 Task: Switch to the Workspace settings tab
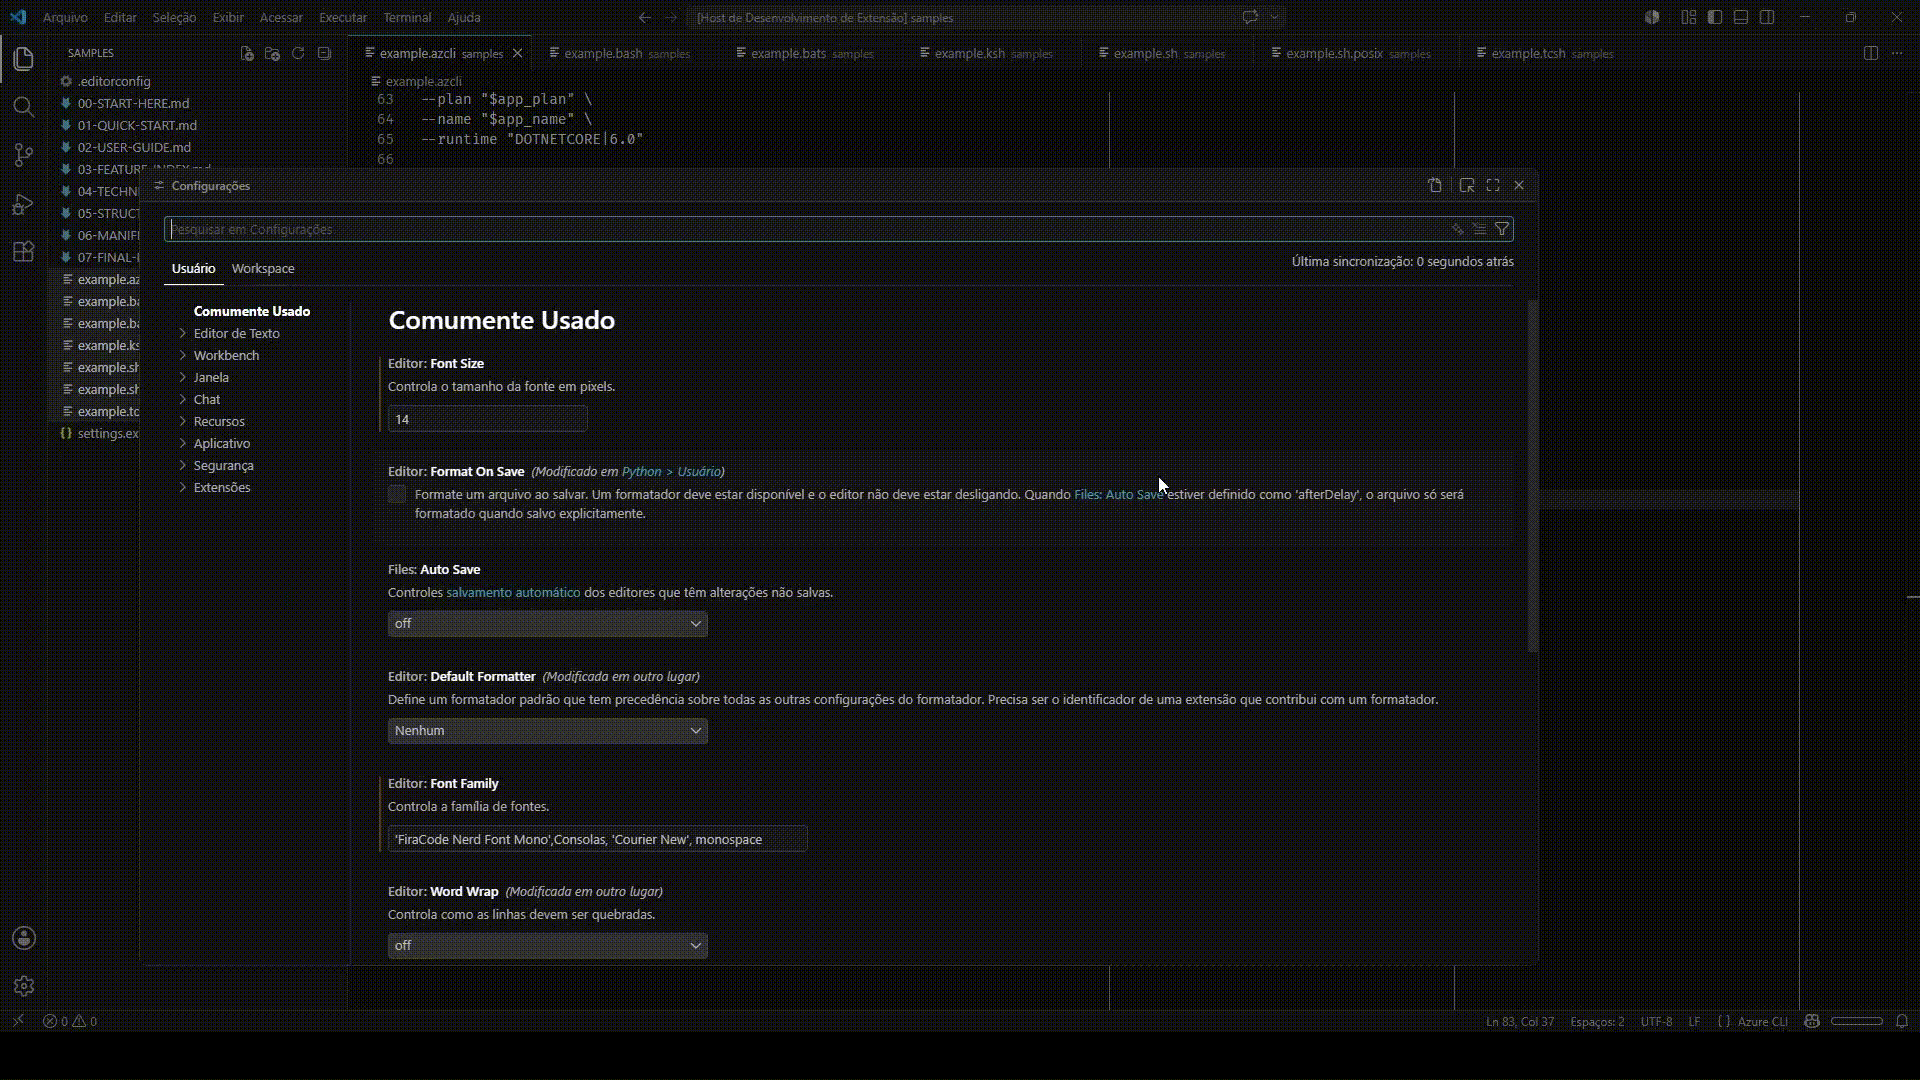coord(263,268)
